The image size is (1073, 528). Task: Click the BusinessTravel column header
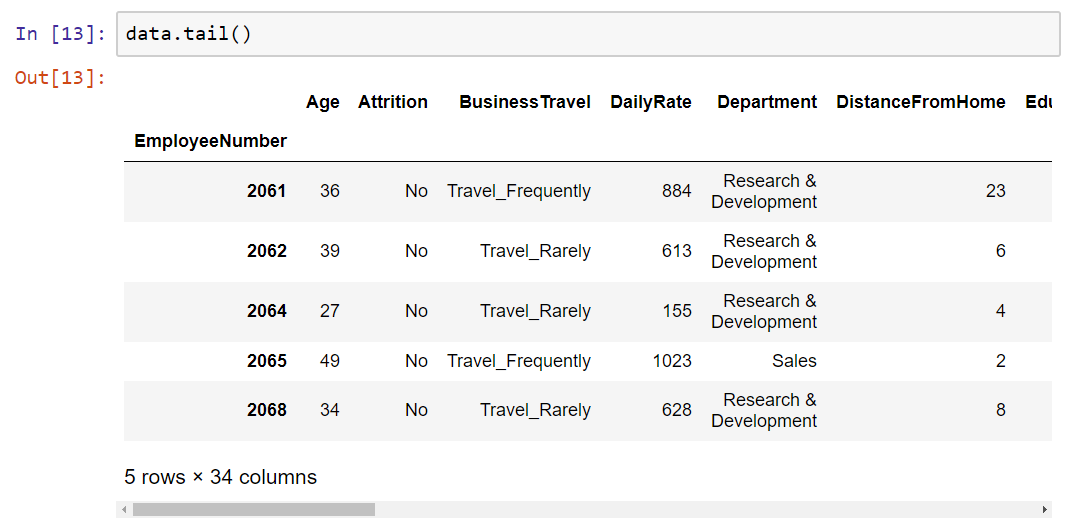525,102
